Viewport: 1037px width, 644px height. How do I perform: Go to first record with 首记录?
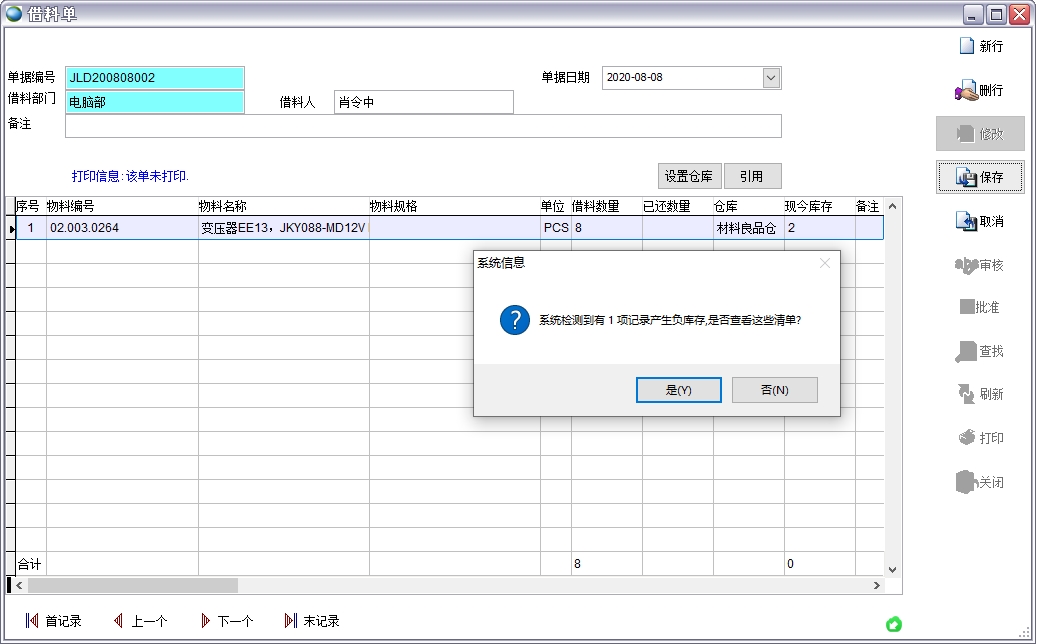[x=54, y=621]
